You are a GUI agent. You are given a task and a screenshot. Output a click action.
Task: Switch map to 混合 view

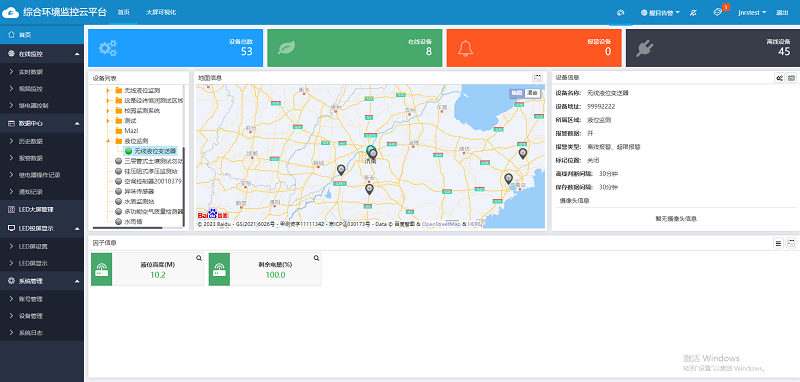coord(533,93)
